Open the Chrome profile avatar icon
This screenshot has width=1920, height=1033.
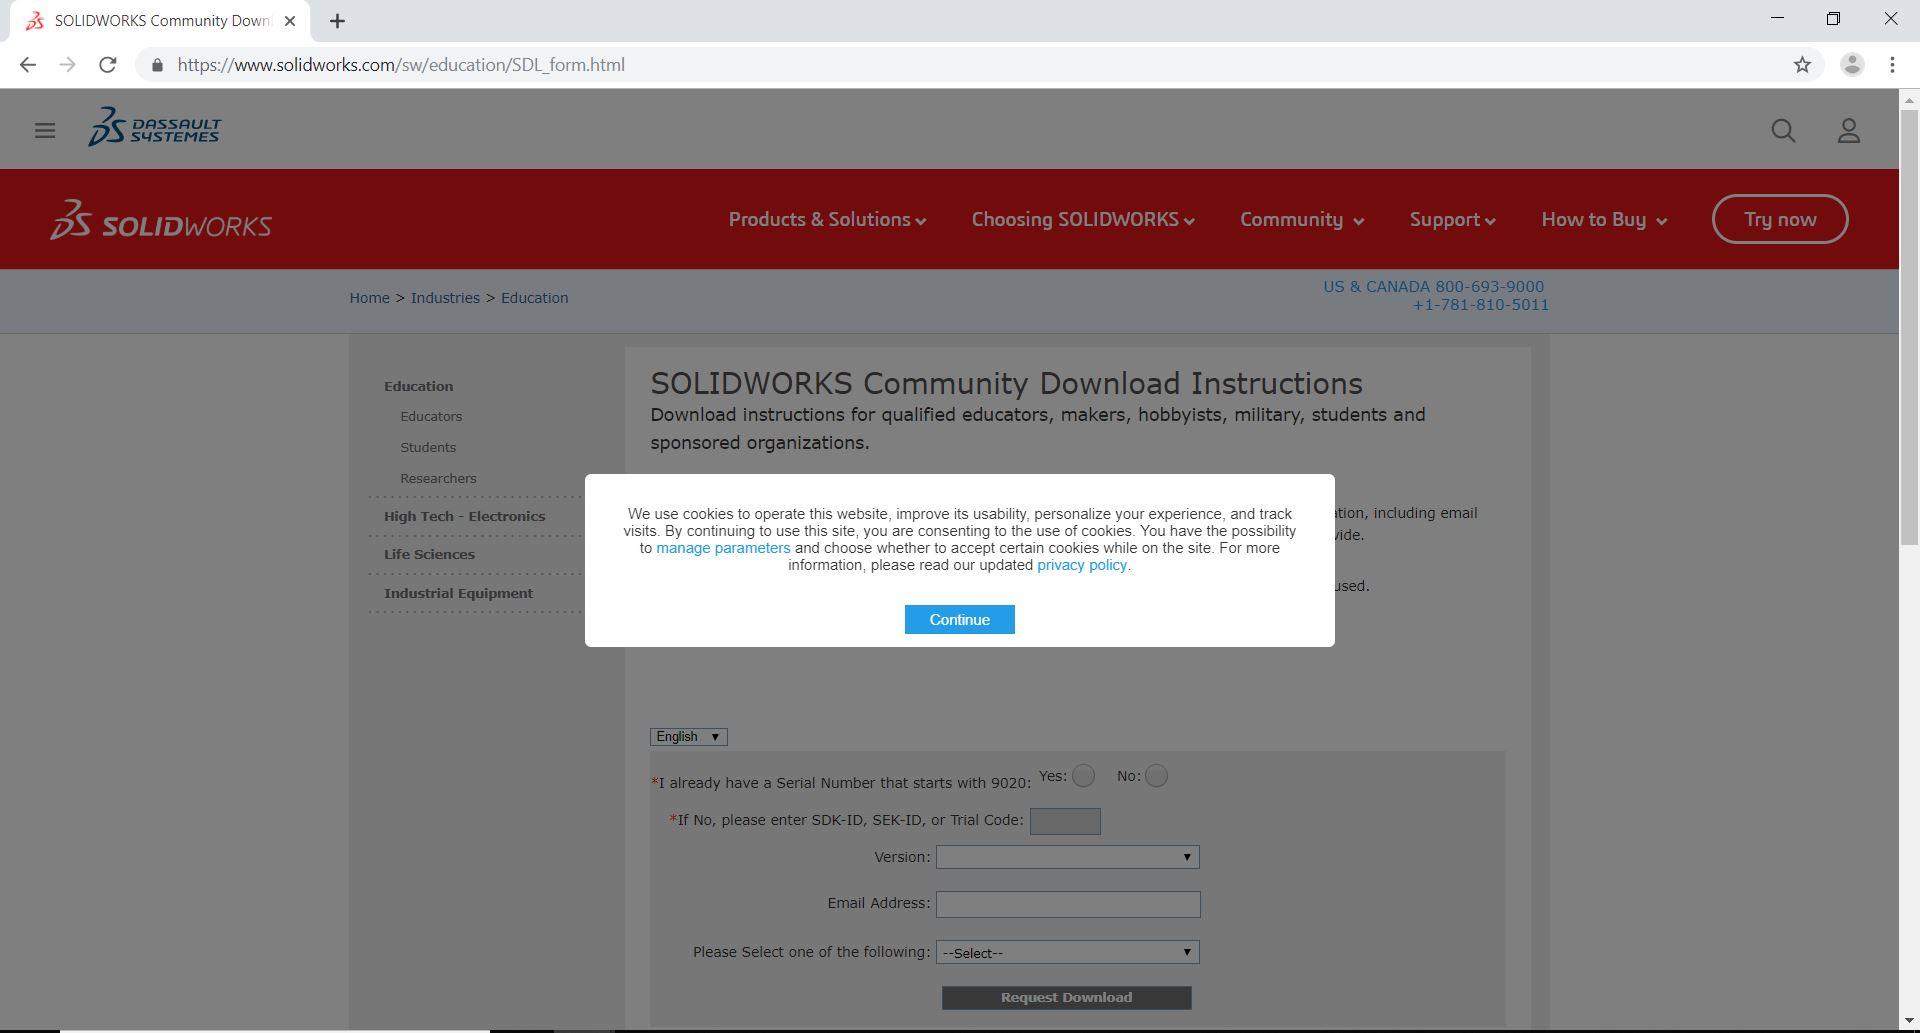(1852, 65)
